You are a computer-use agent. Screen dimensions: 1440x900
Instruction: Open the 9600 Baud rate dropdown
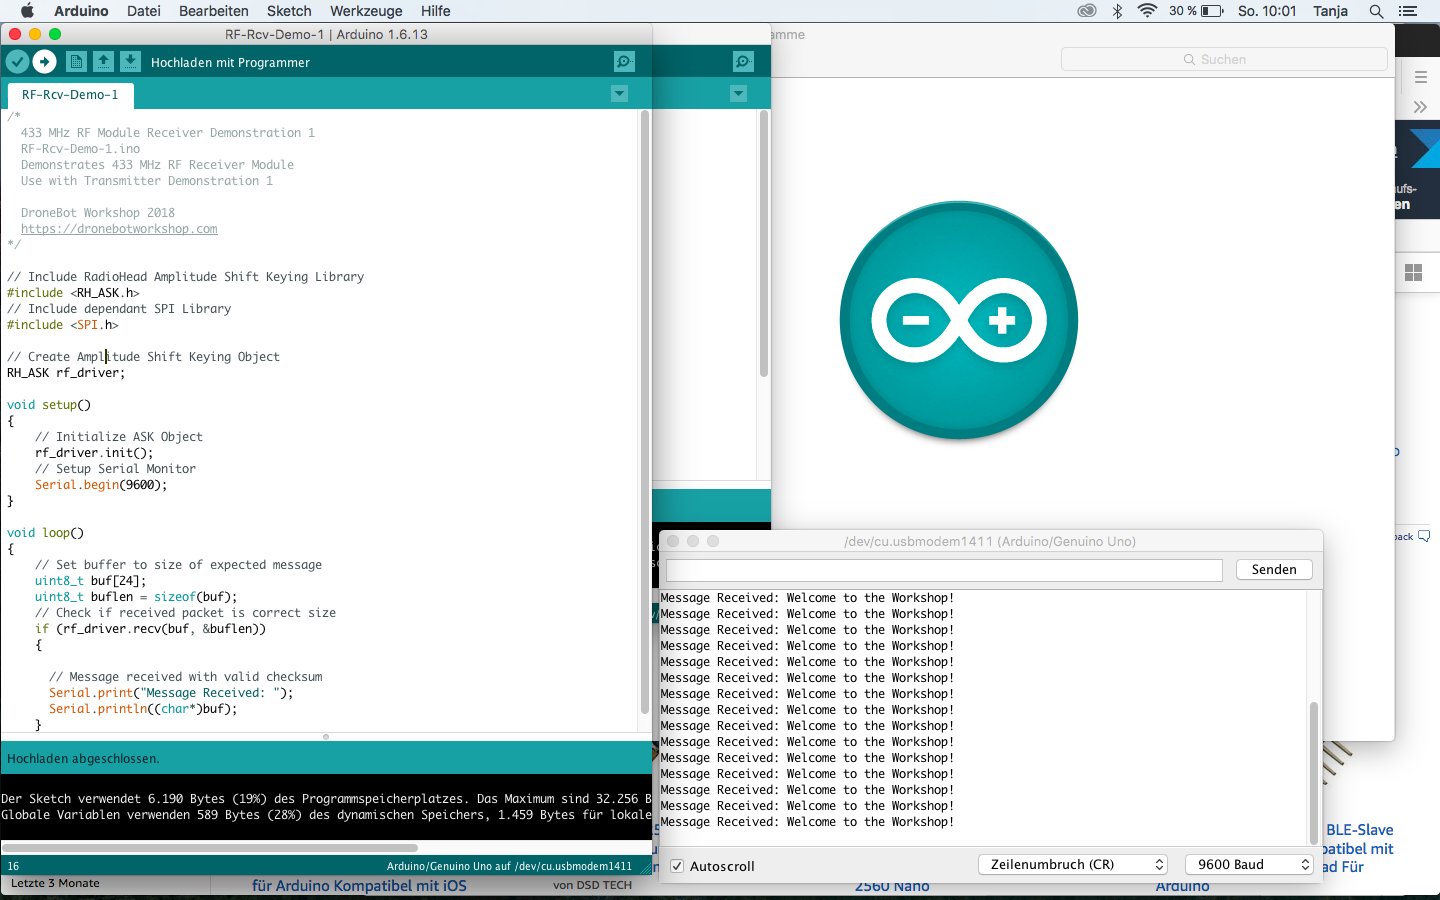click(1249, 864)
